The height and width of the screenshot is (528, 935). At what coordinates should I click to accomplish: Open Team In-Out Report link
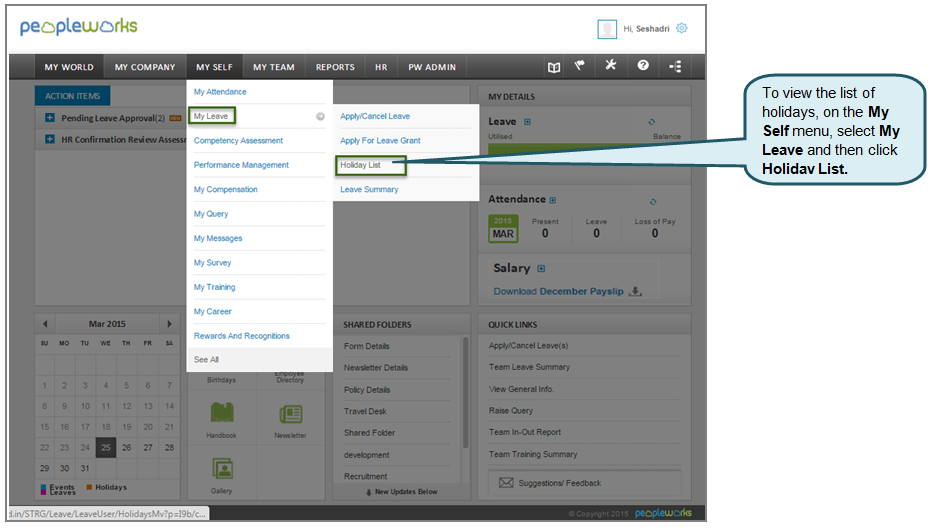pyautogui.click(x=525, y=433)
